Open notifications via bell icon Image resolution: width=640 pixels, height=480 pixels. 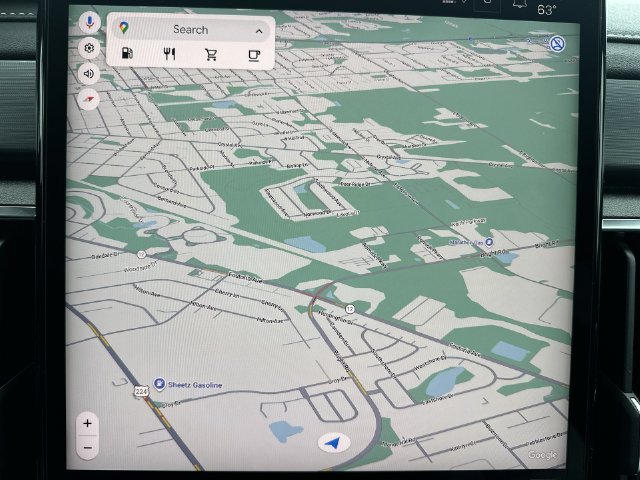coord(520,4)
